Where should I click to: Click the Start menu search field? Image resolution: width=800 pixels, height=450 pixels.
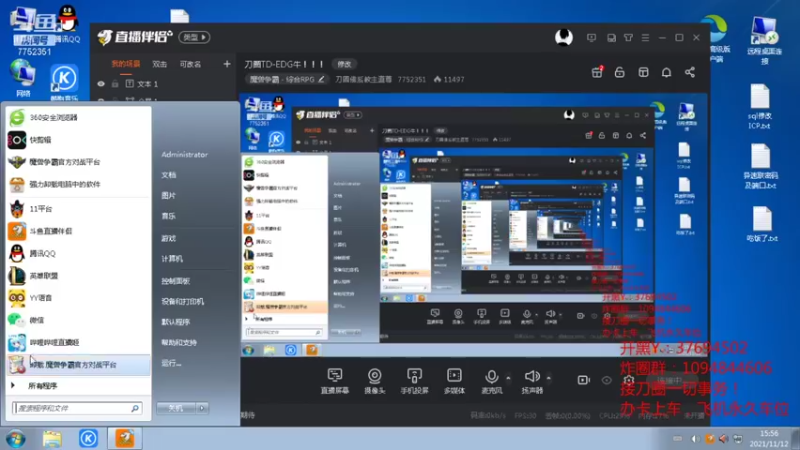coord(77,408)
